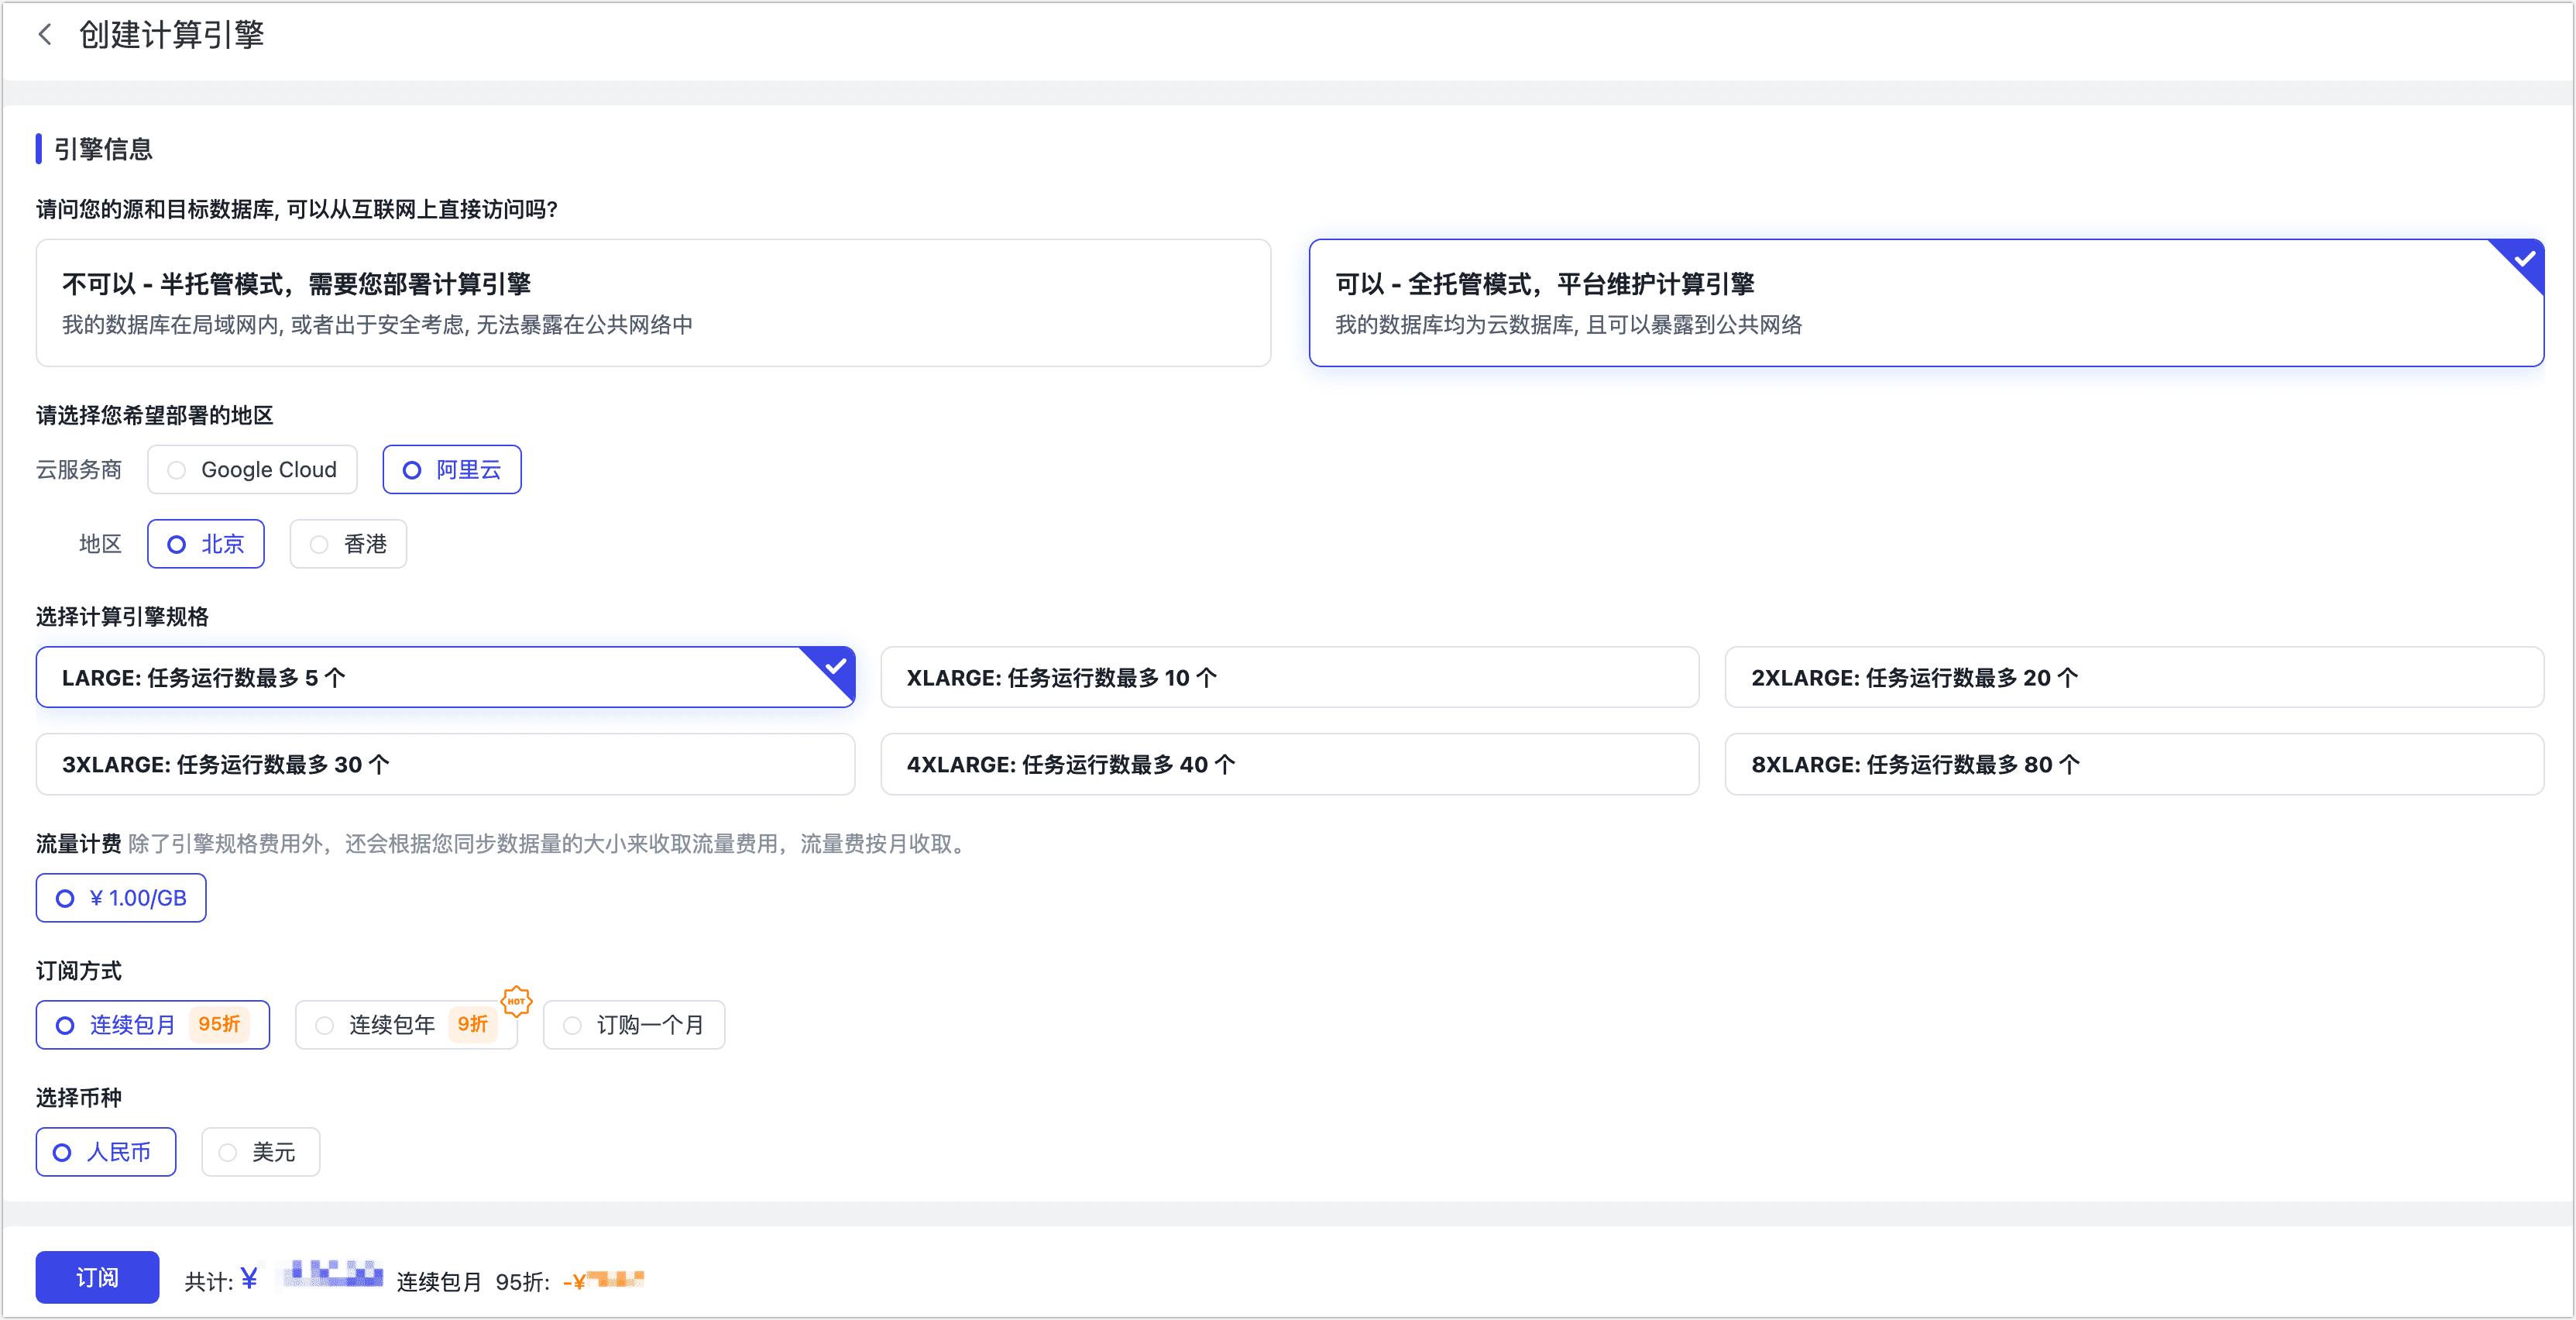Viewport: 2576px width, 1320px height.
Task: Click the total price amount after 共计
Action: tap(330, 1277)
